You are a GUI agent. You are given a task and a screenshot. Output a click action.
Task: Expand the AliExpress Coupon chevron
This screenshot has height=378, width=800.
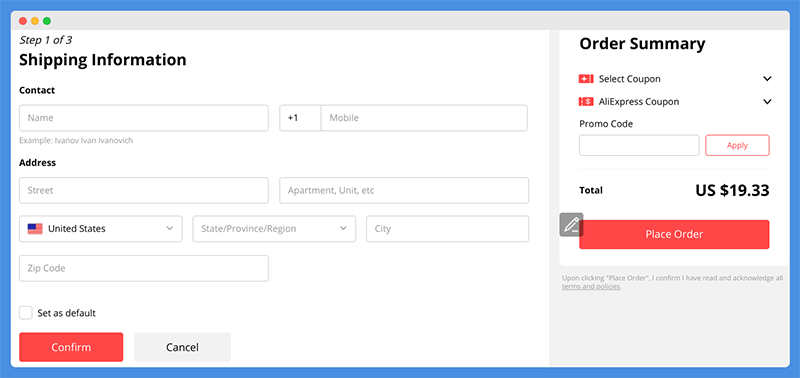coord(767,102)
